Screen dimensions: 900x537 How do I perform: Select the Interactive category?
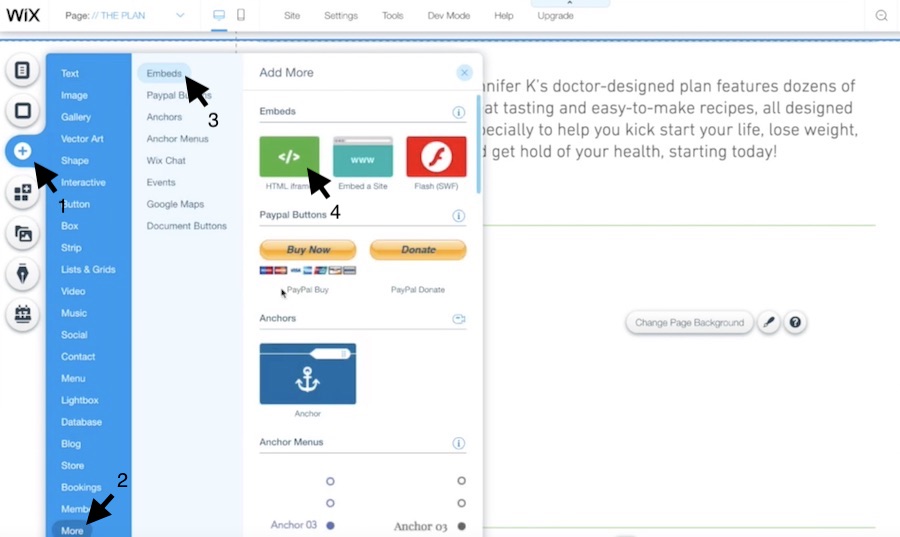[83, 182]
